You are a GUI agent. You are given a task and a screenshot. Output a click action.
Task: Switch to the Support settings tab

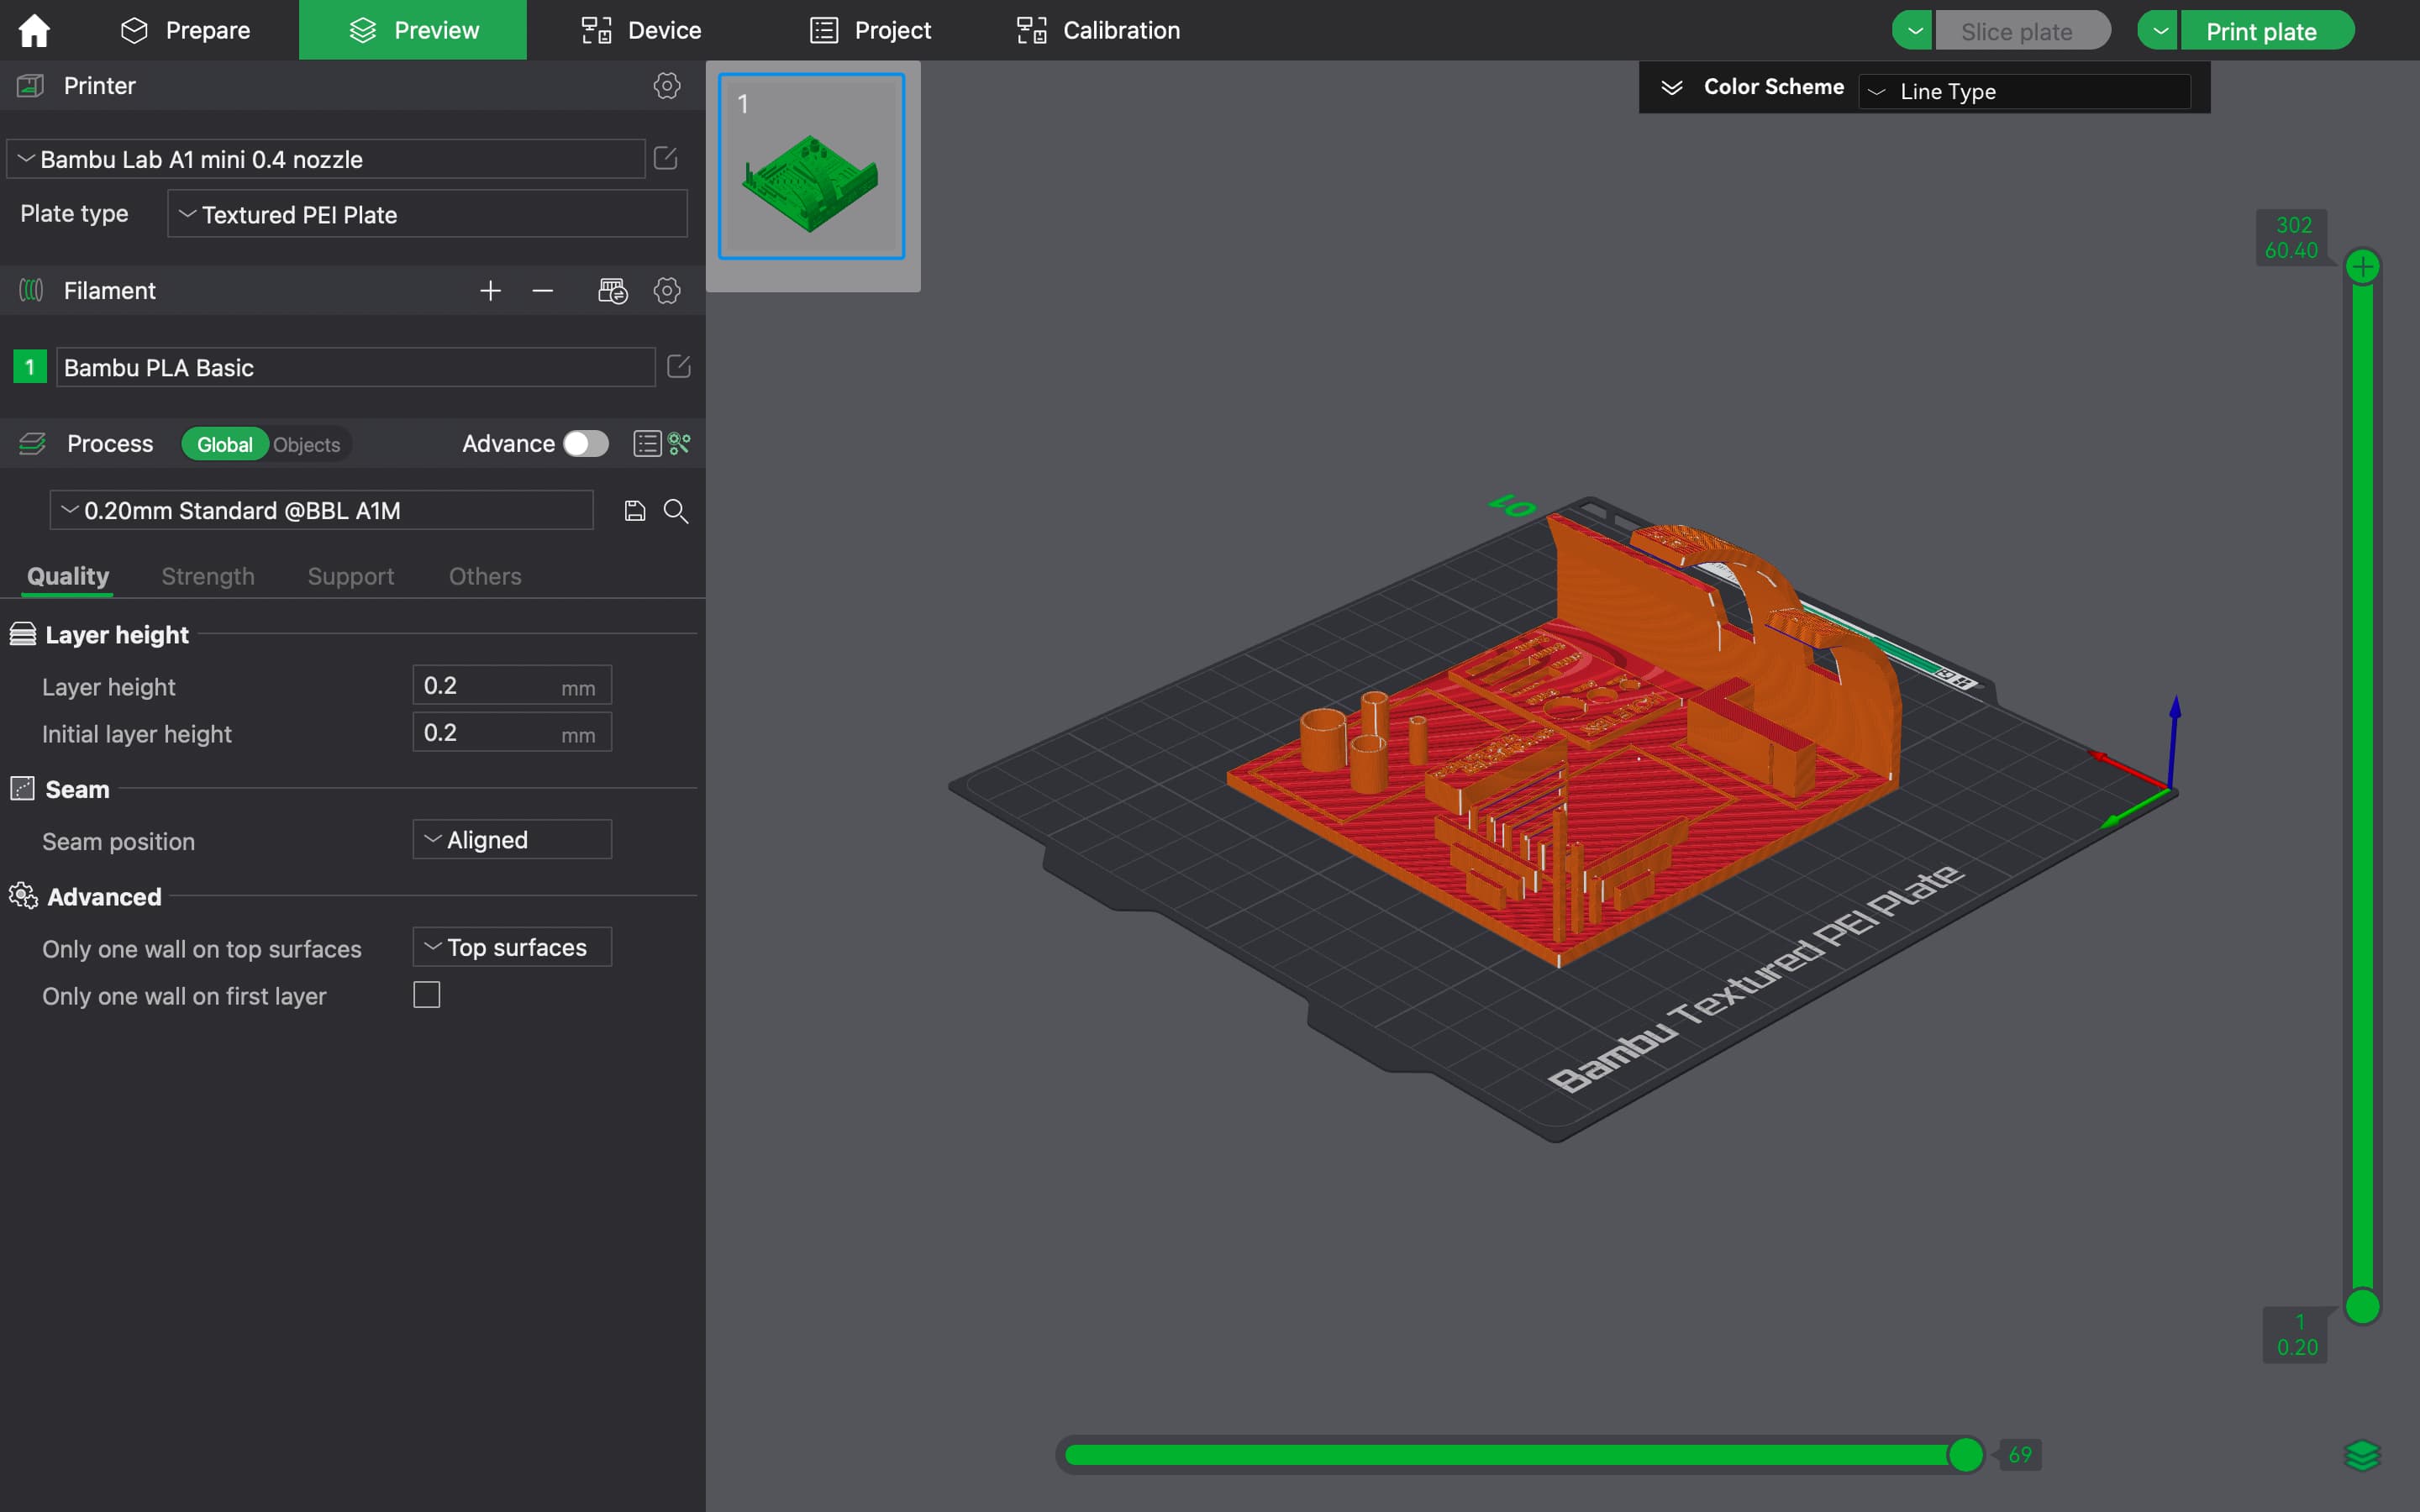click(351, 576)
